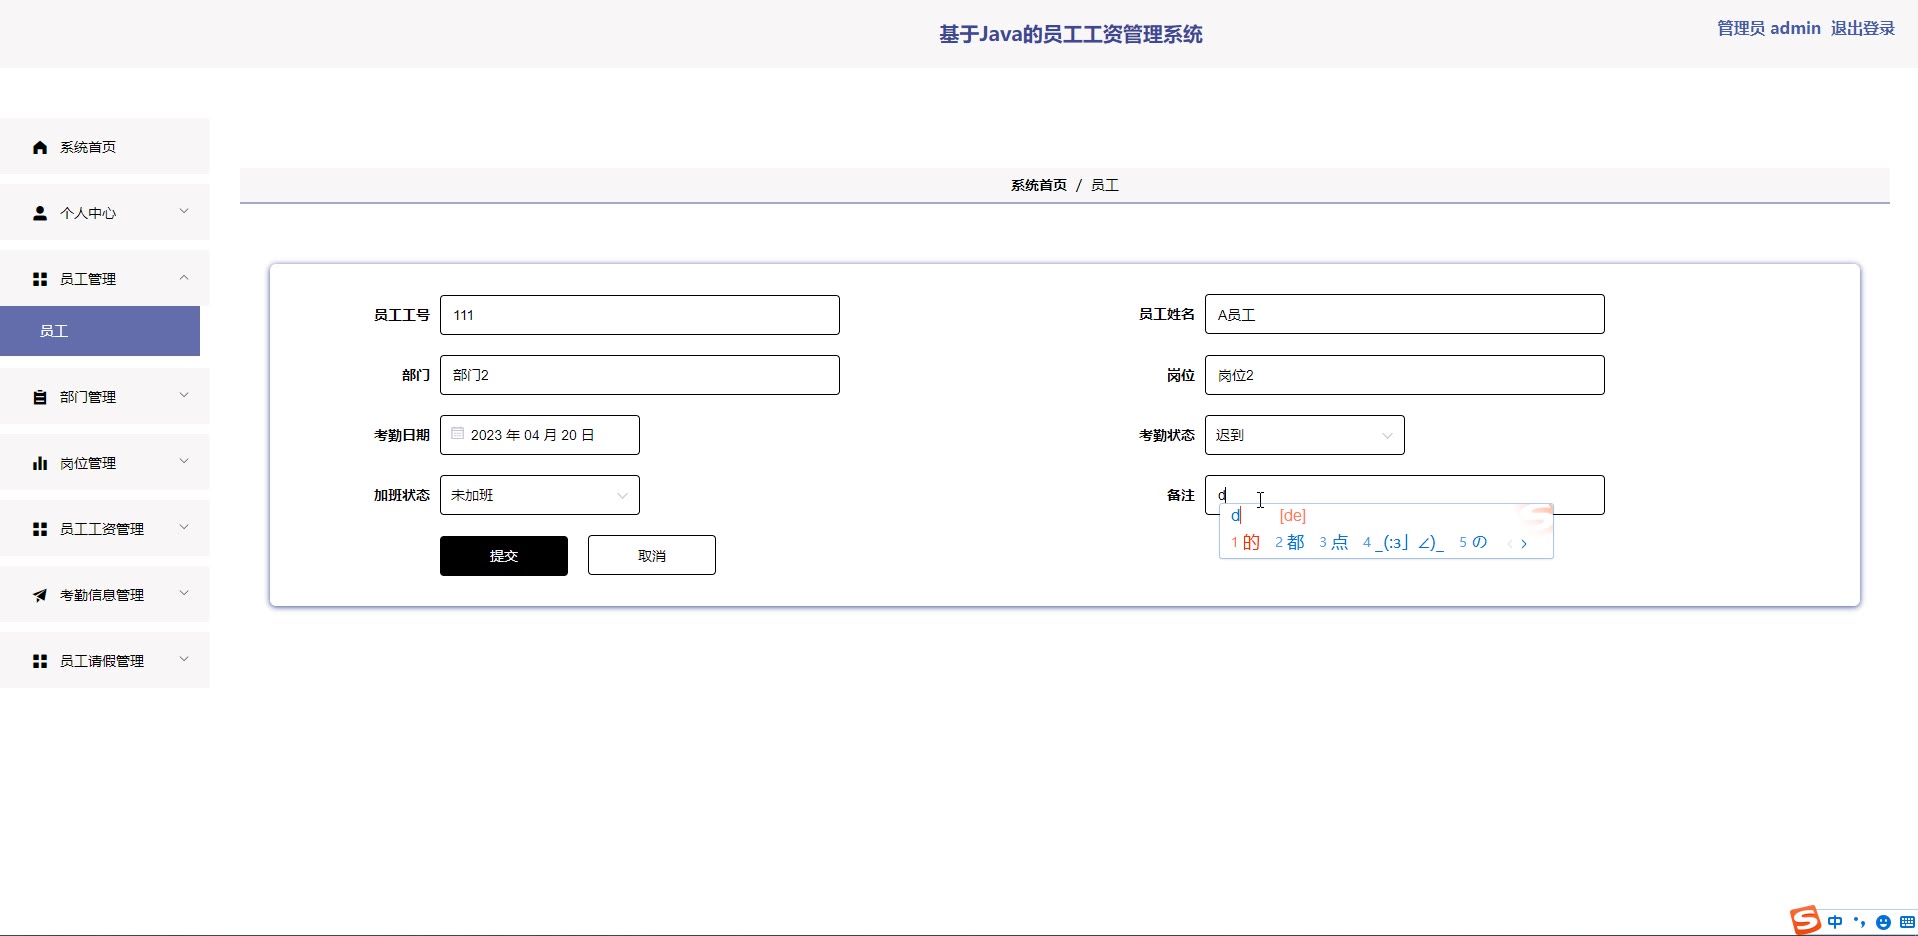Click the clipboard icon beside 部门管理

tap(40, 397)
